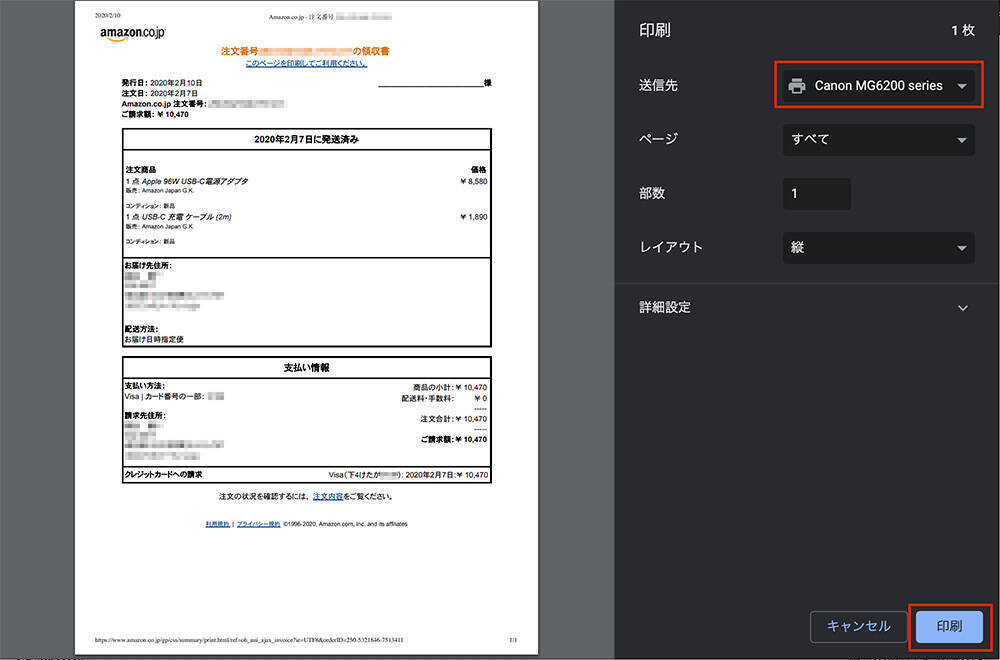Click the printer icon beside Canon MG6200
The width and height of the screenshot is (1000, 660).
pyautogui.click(x=796, y=86)
